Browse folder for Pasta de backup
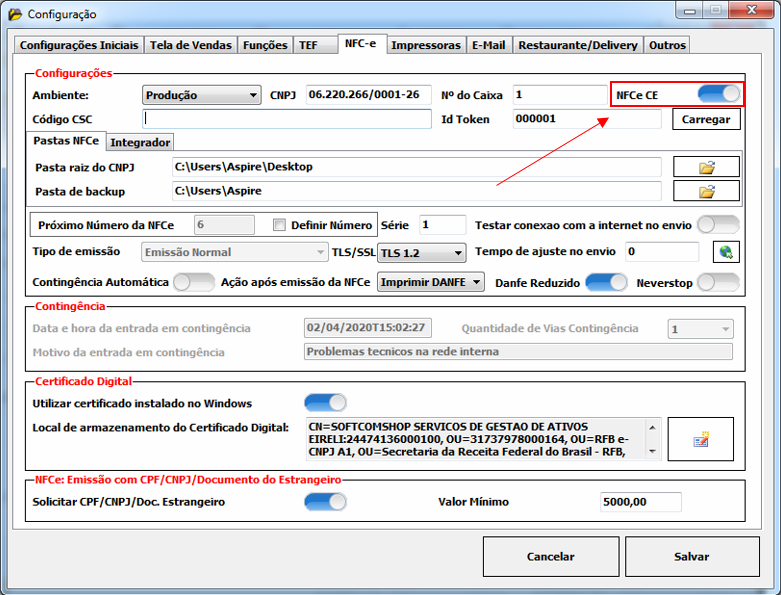The image size is (781, 595). 706,191
